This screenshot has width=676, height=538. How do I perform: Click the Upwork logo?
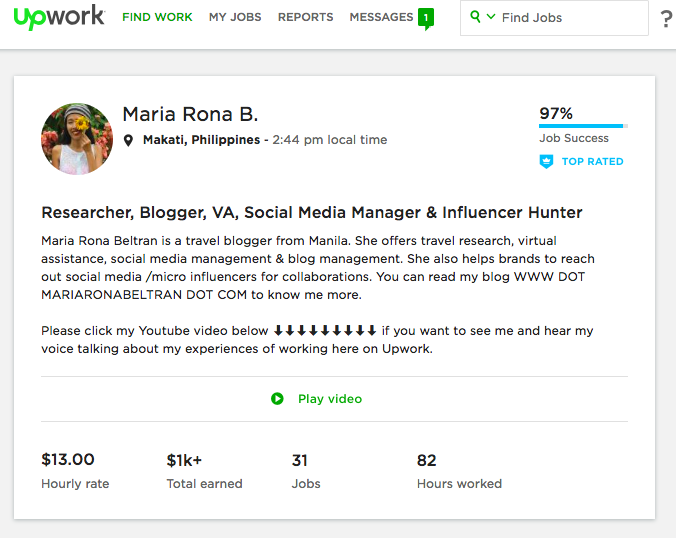click(x=59, y=17)
